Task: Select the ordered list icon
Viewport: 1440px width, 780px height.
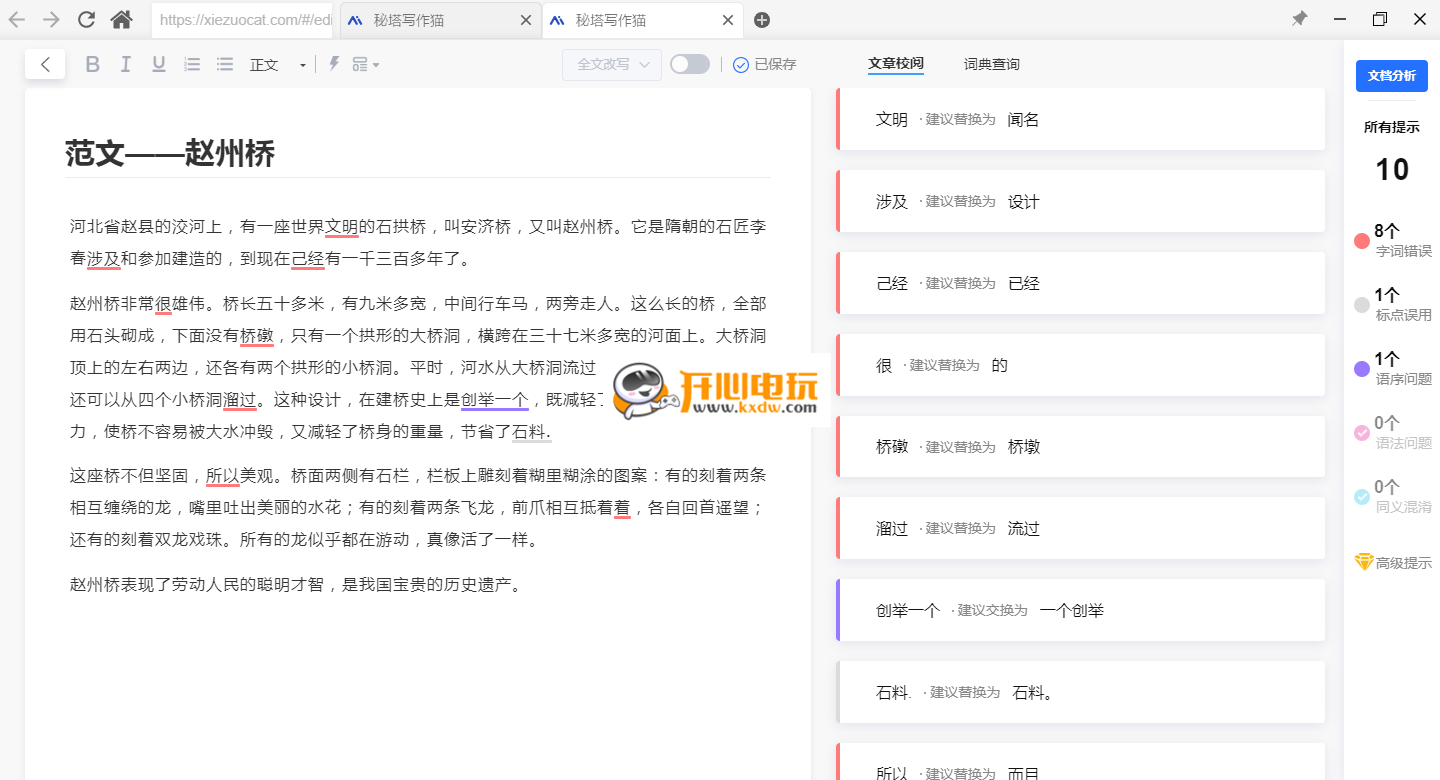Action: click(x=191, y=63)
